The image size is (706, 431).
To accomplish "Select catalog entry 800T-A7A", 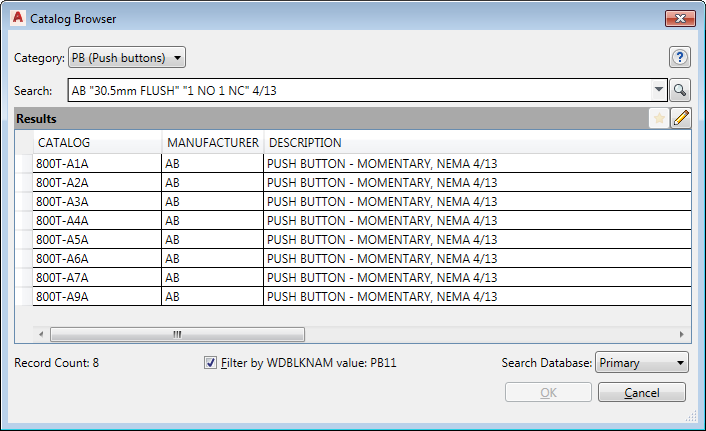I will [97, 277].
